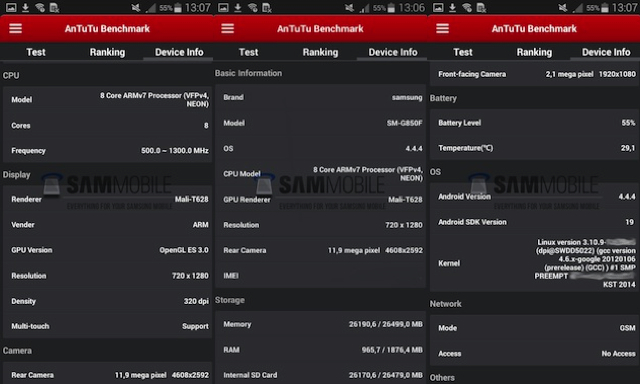This screenshot has height=384, width=640.
Task: Tap IMEI row in Basic Information
Action: [321, 275]
